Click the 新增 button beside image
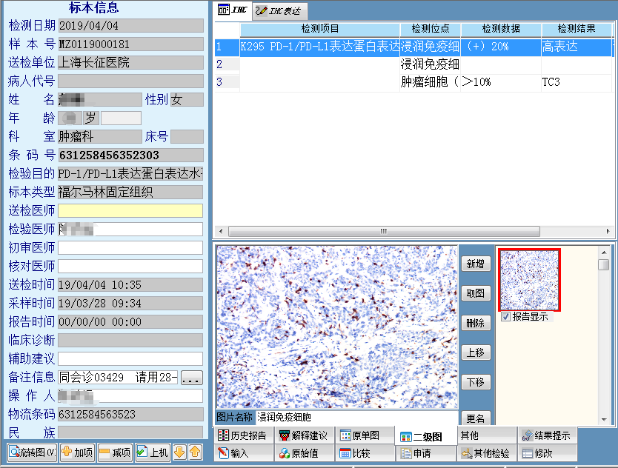Viewport: 618px width, 468px height. (475, 263)
